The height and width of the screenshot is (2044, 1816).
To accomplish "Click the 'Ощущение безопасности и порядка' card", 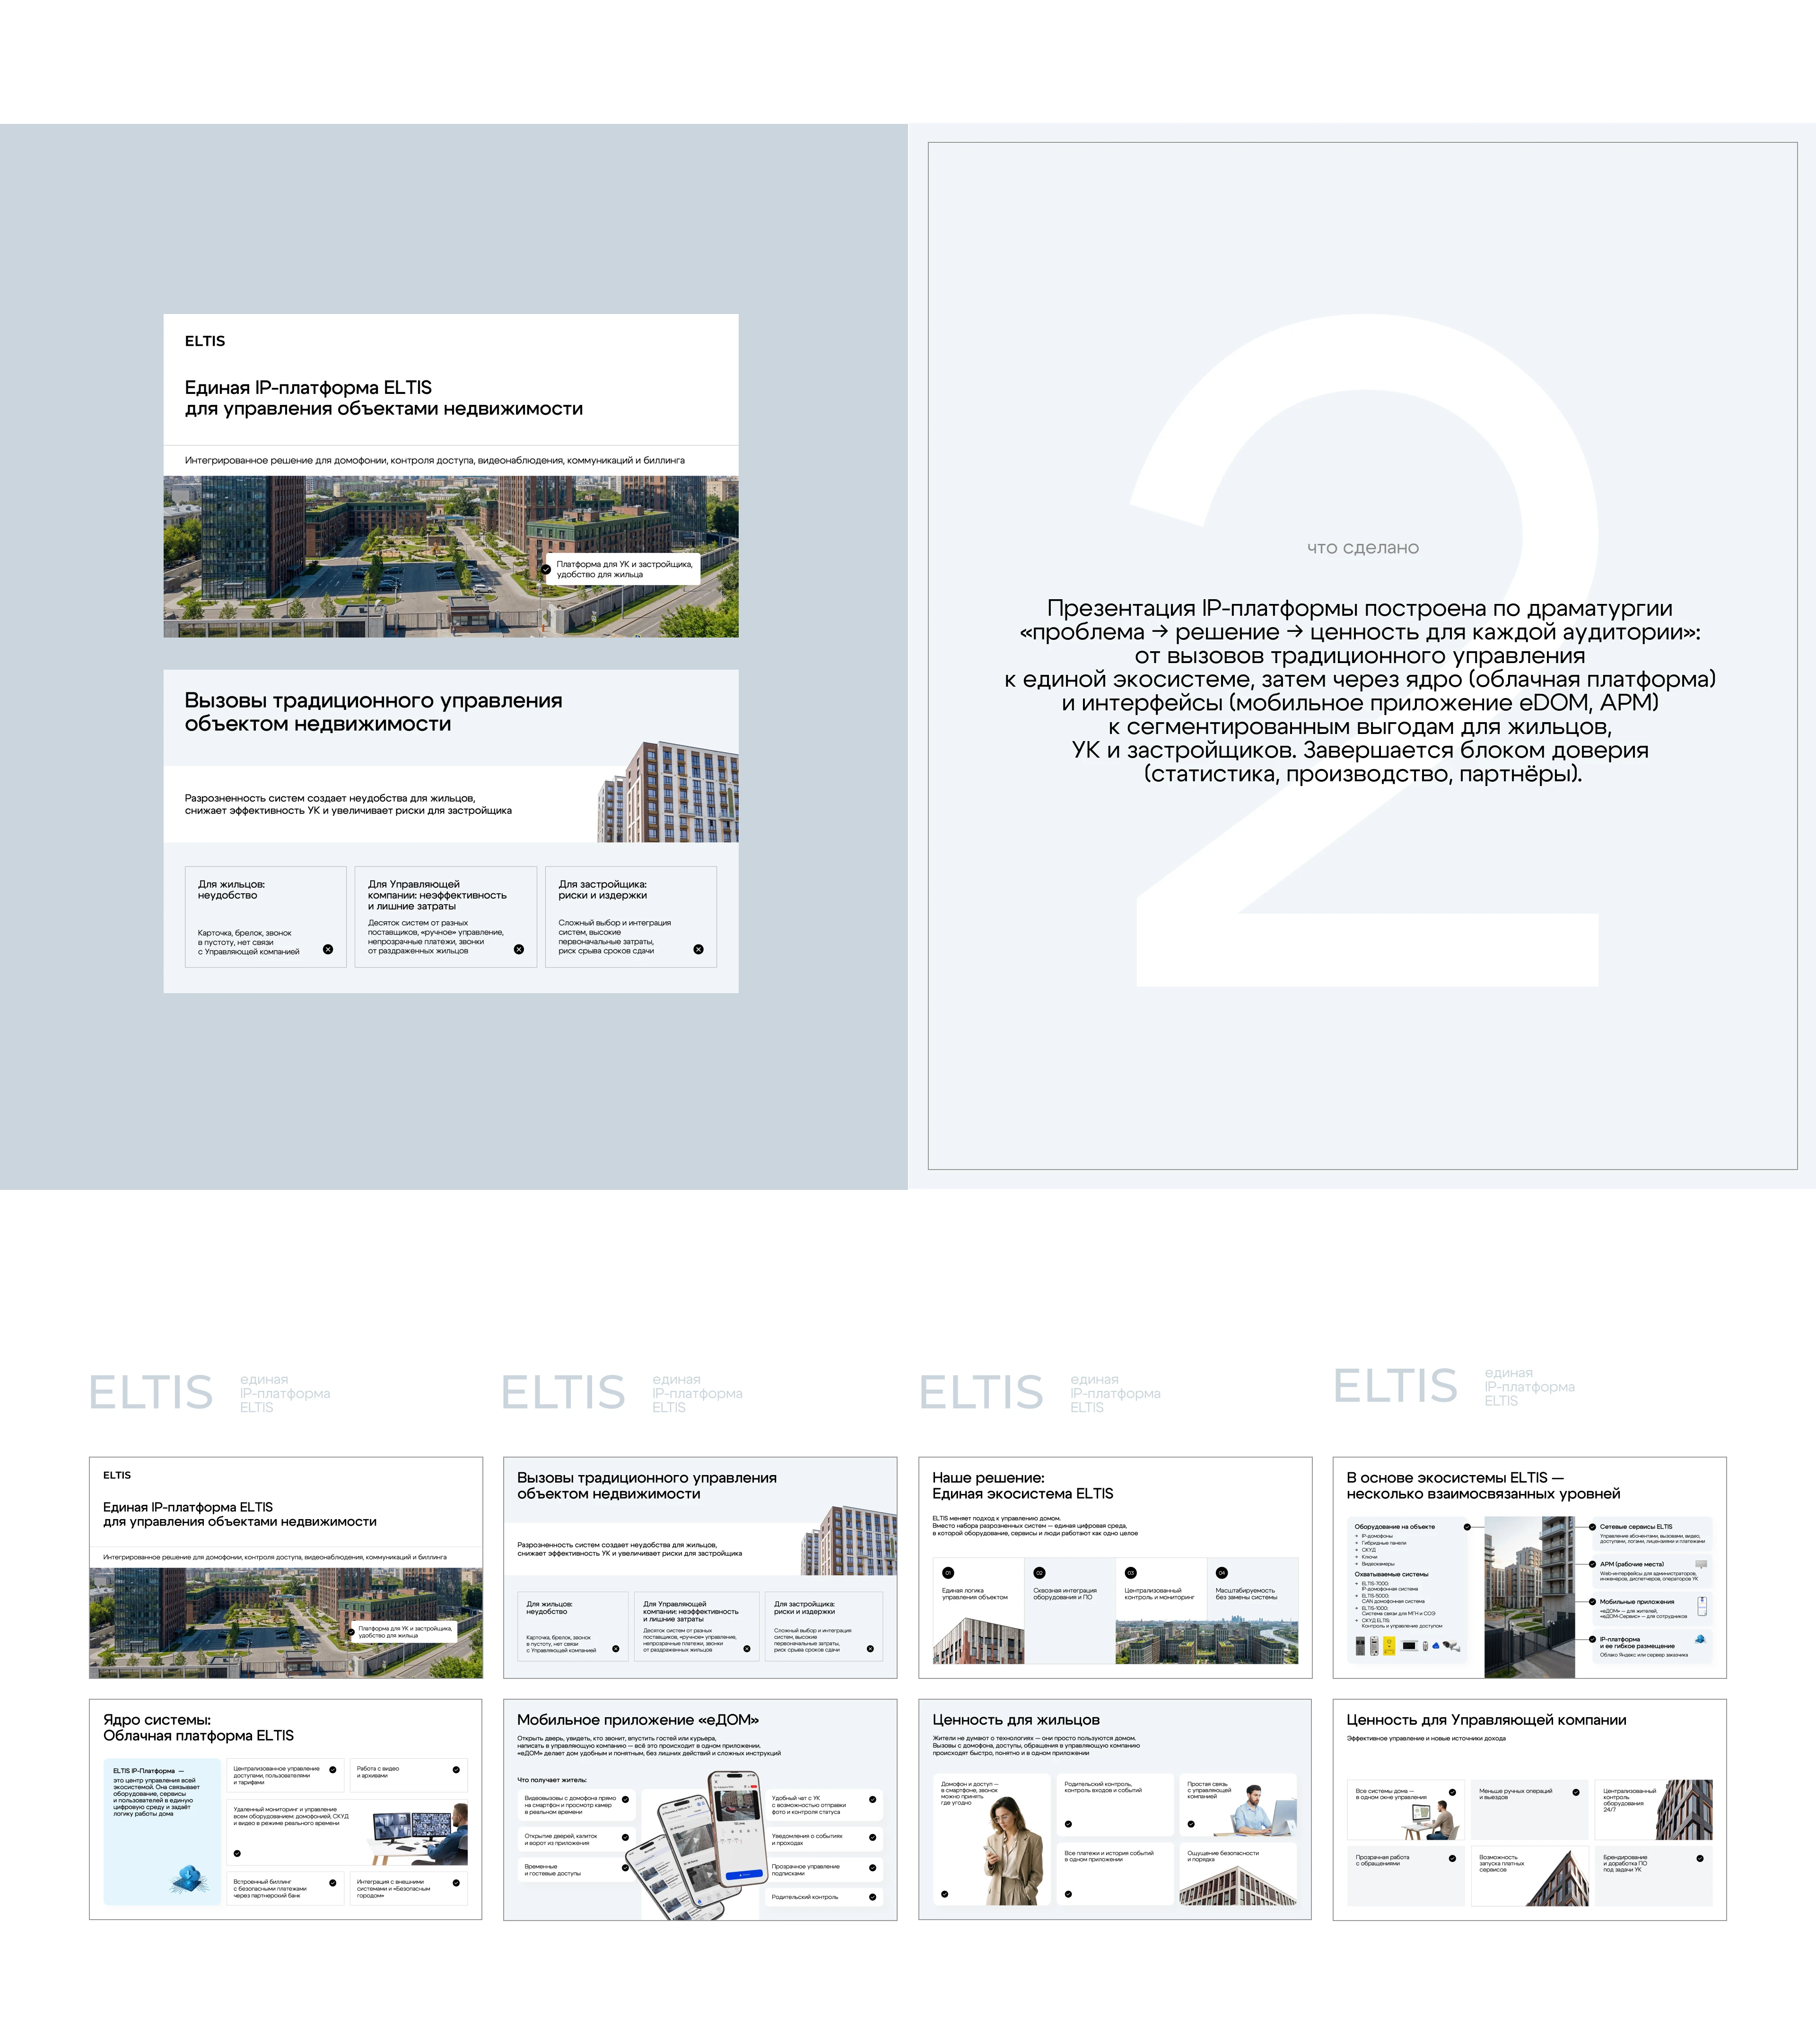I will coord(1238,1875).
